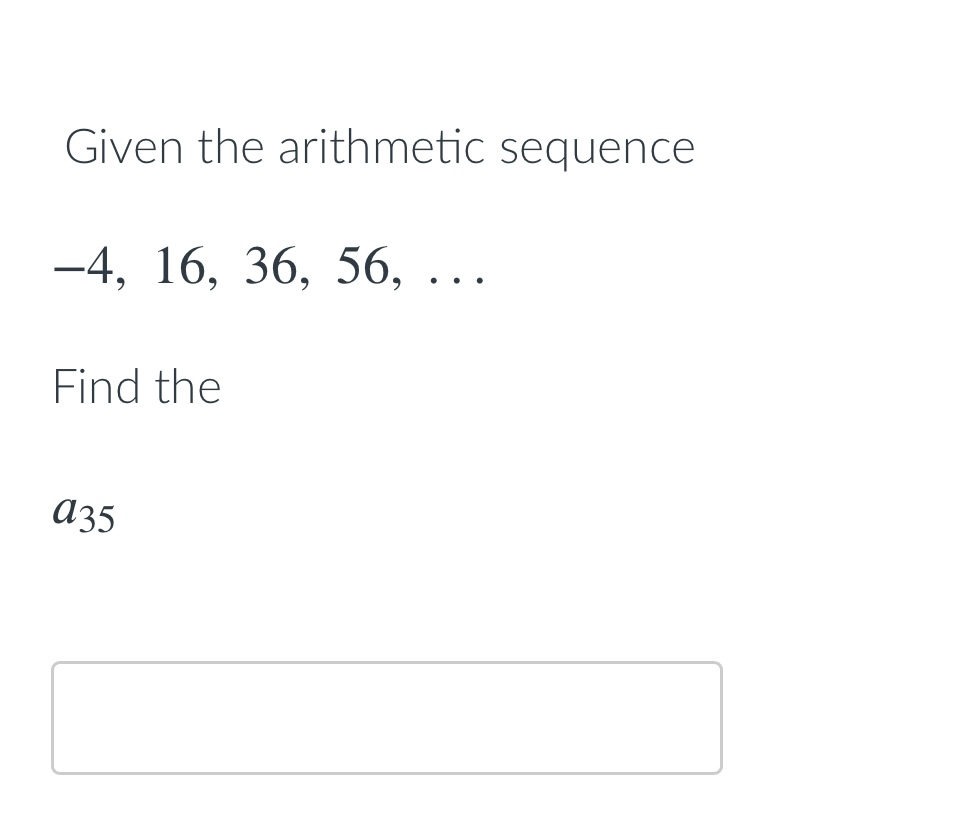This screenshot has width=973, height=834.
Task: Select the text 'Find the'
Action: point(136,387)
